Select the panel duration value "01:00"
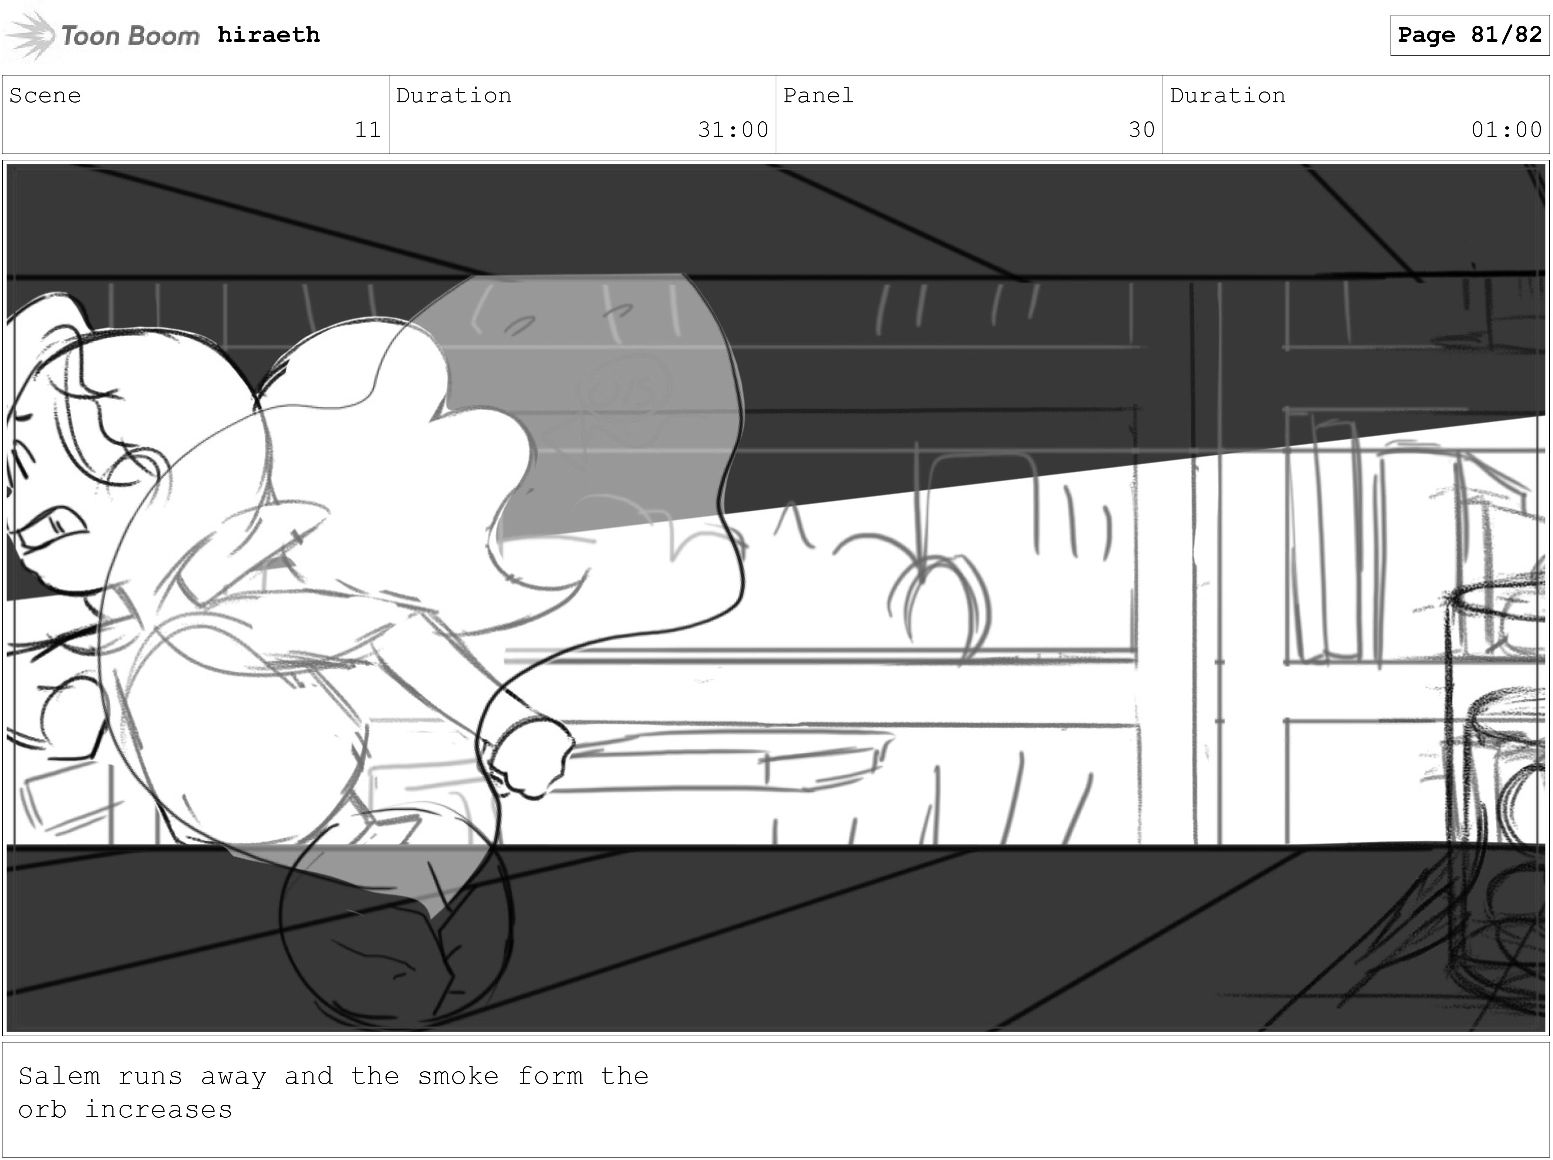The height and width of the screenshot is (1160, 1553). coord(1507,130)
